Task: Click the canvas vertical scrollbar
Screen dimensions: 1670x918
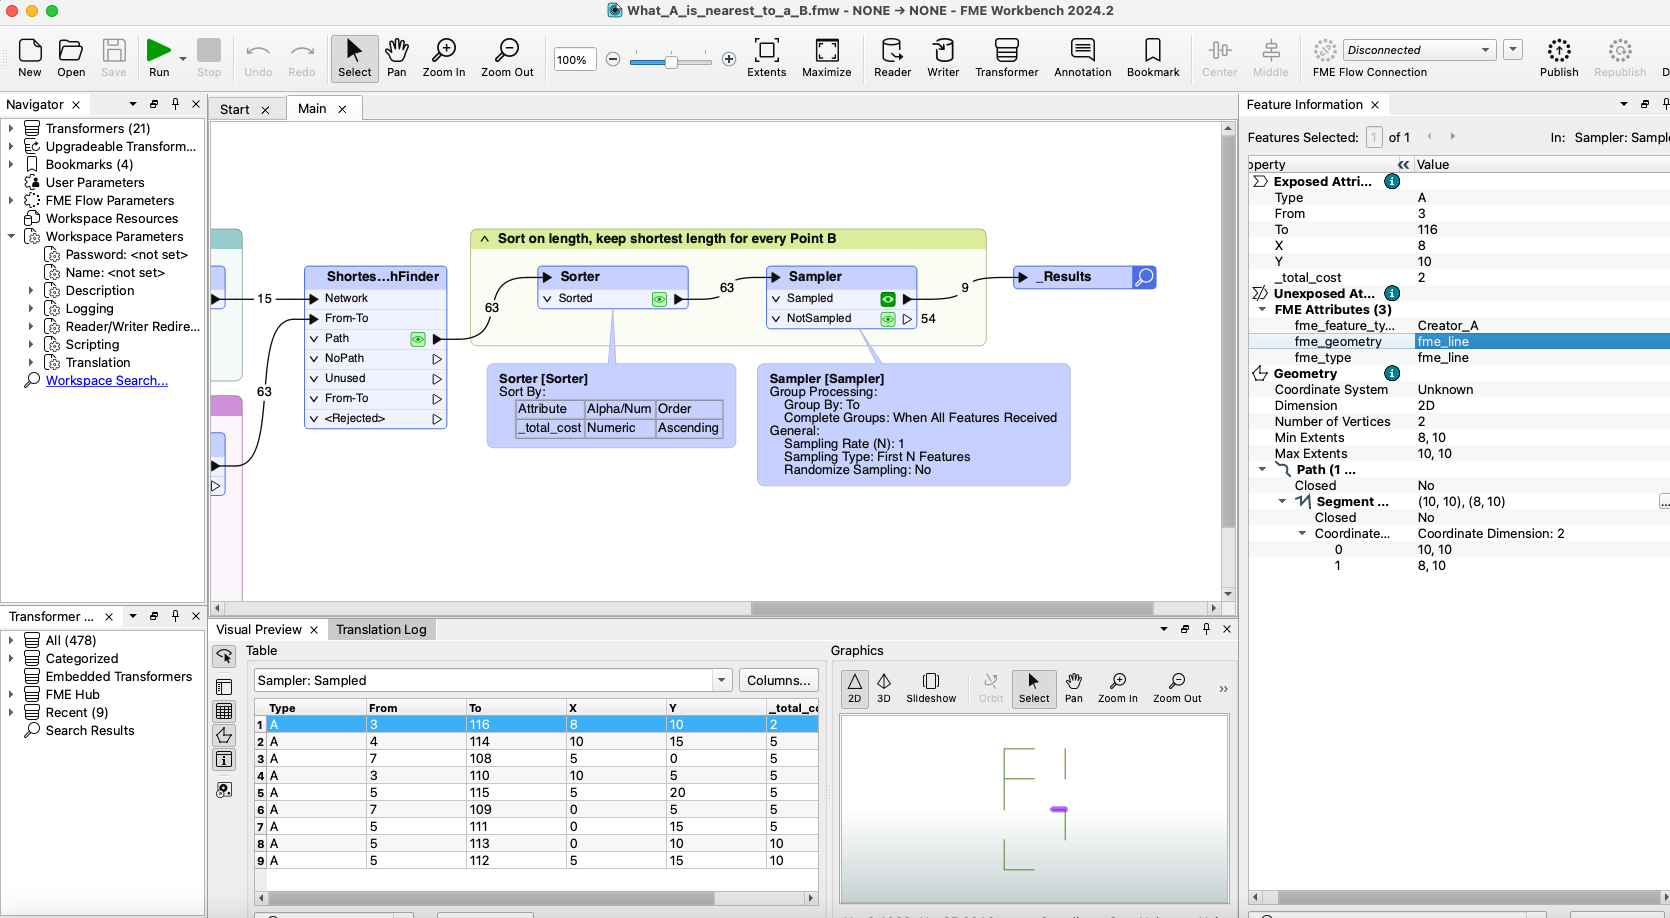Action: [1229, 332]
